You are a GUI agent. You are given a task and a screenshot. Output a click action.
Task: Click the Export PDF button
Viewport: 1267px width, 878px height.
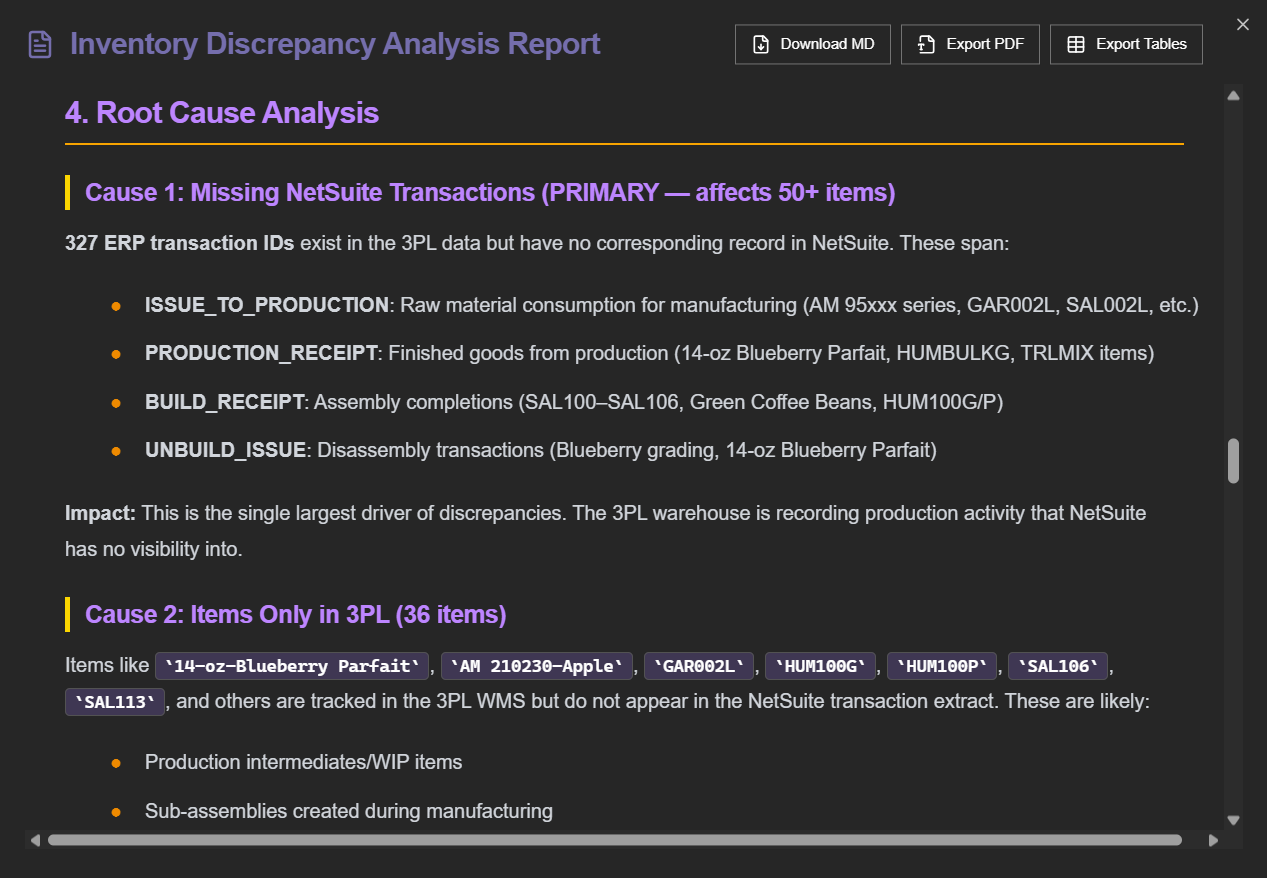[970, 44]
